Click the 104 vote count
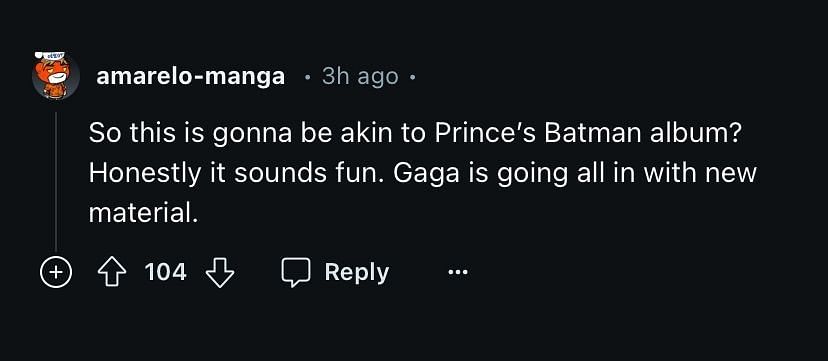This screenshot has width=828, height=361. click(x=165, y=272)
